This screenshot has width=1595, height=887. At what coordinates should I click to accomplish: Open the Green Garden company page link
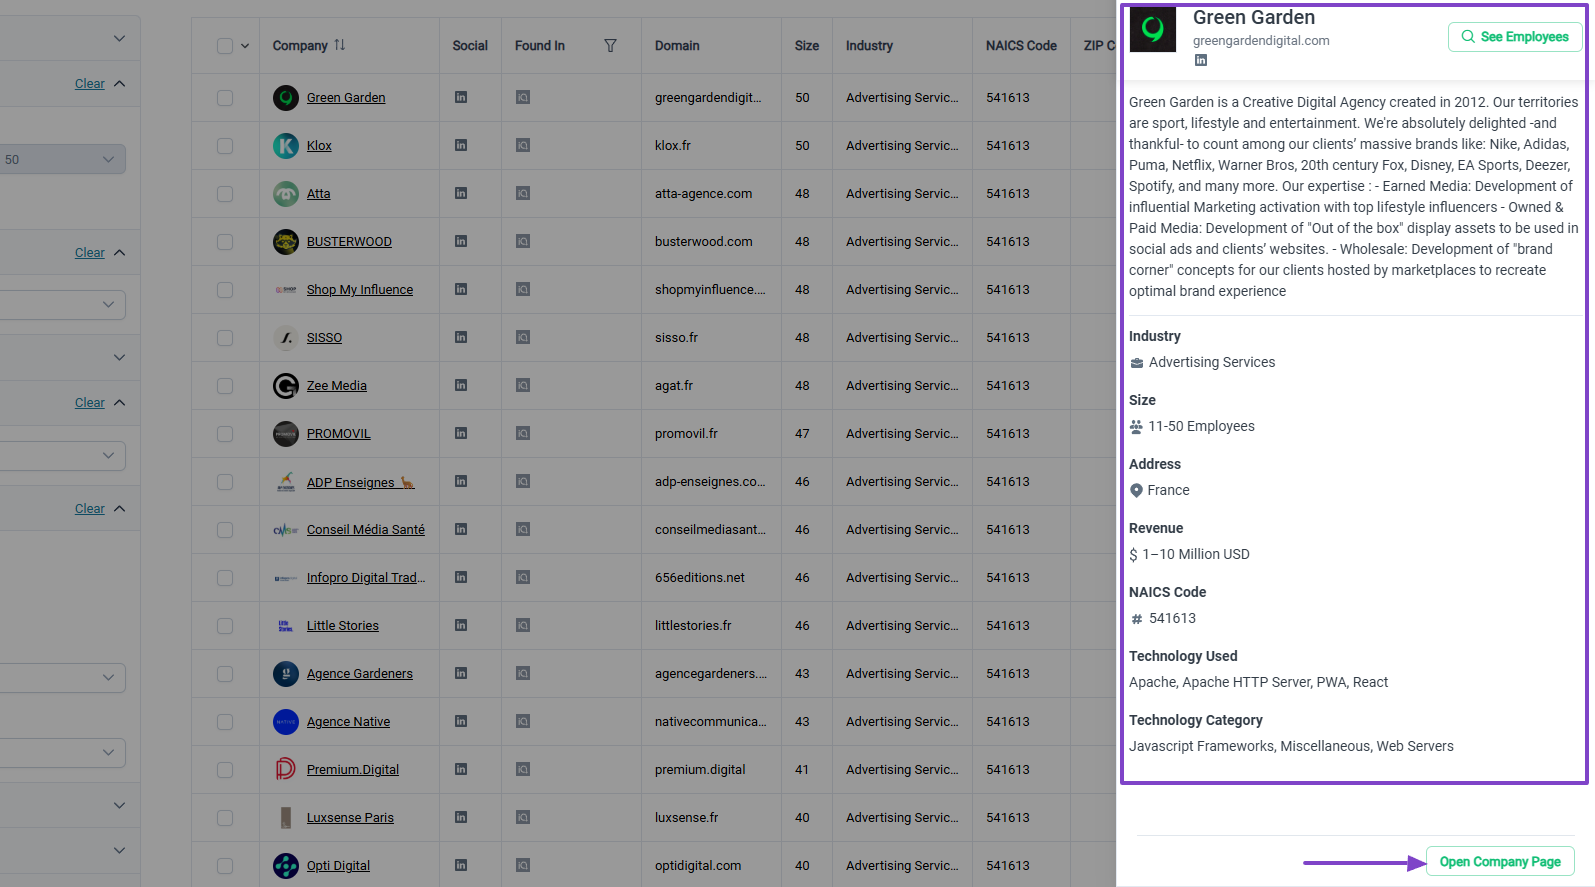coord(346,98)
